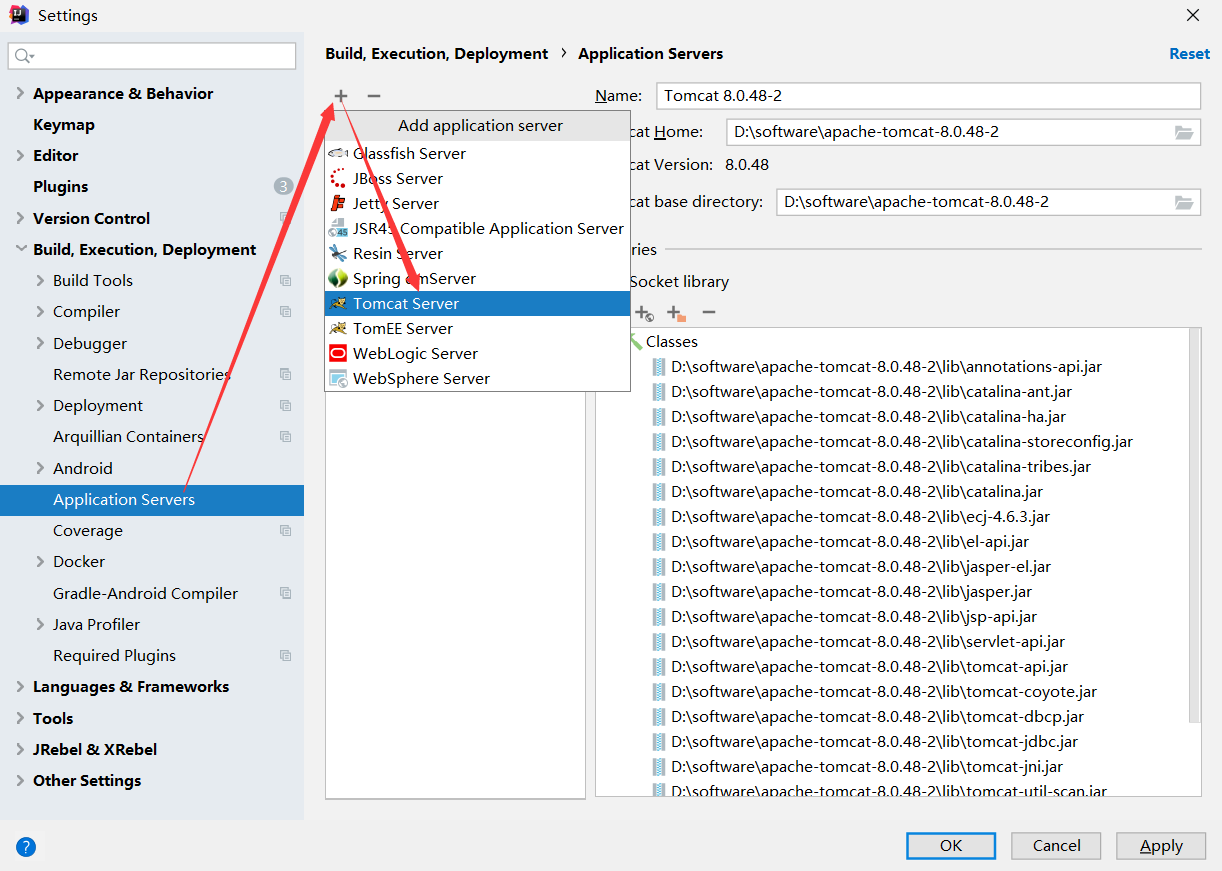Screen dimensions: 1222x871
Task: Click jar icon next to annotations-api.jar
Action: coord(659,367)
